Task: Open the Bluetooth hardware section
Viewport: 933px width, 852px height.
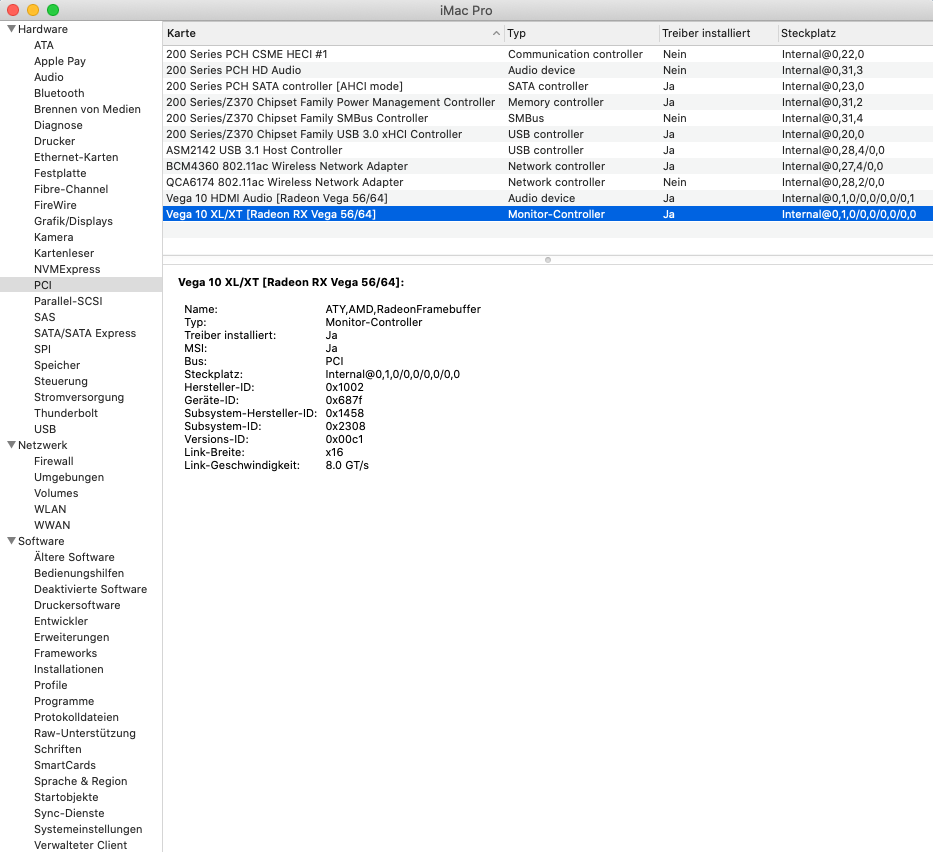Action: pyautogui.click(x=59, y=93)
